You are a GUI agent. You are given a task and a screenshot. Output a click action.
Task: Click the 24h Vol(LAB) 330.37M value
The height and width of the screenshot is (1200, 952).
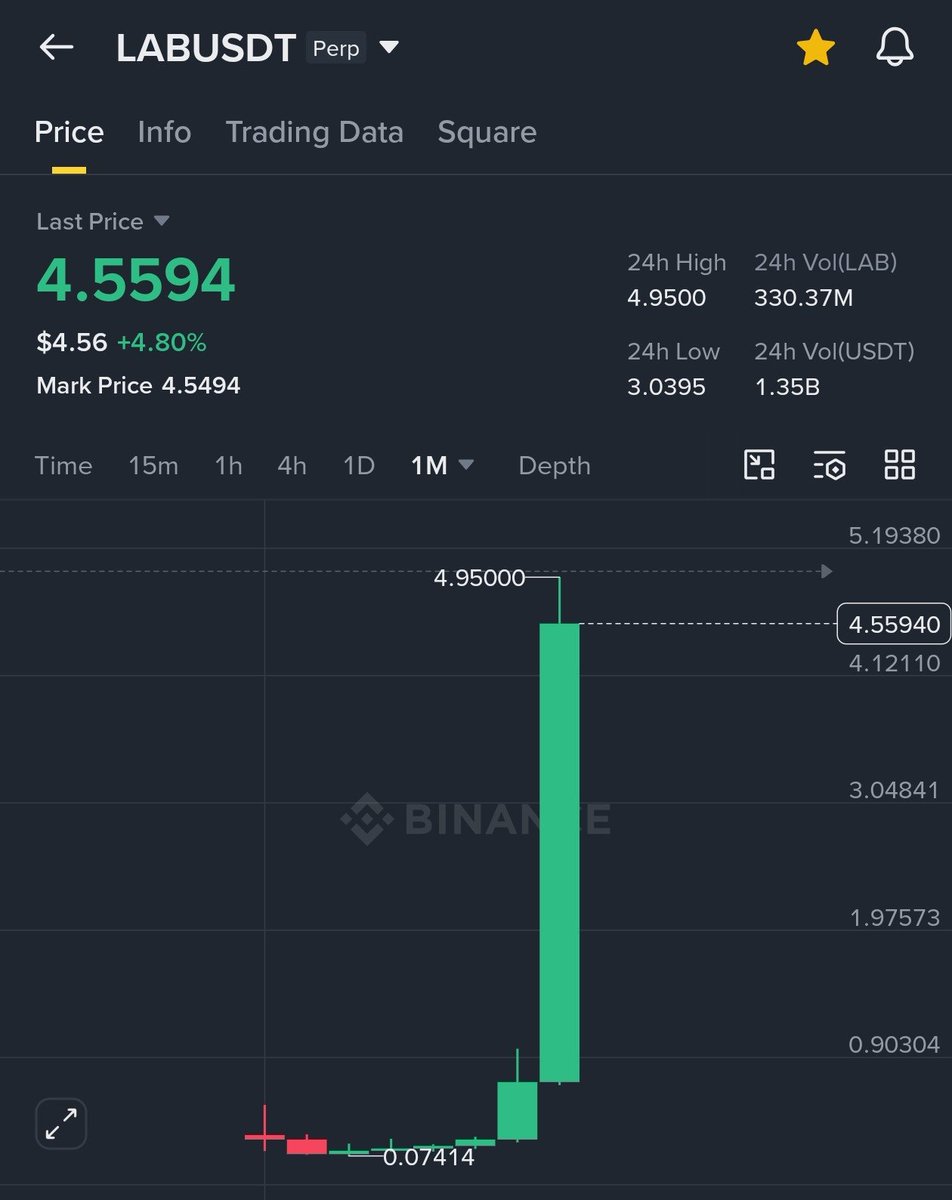pos(803,297)
